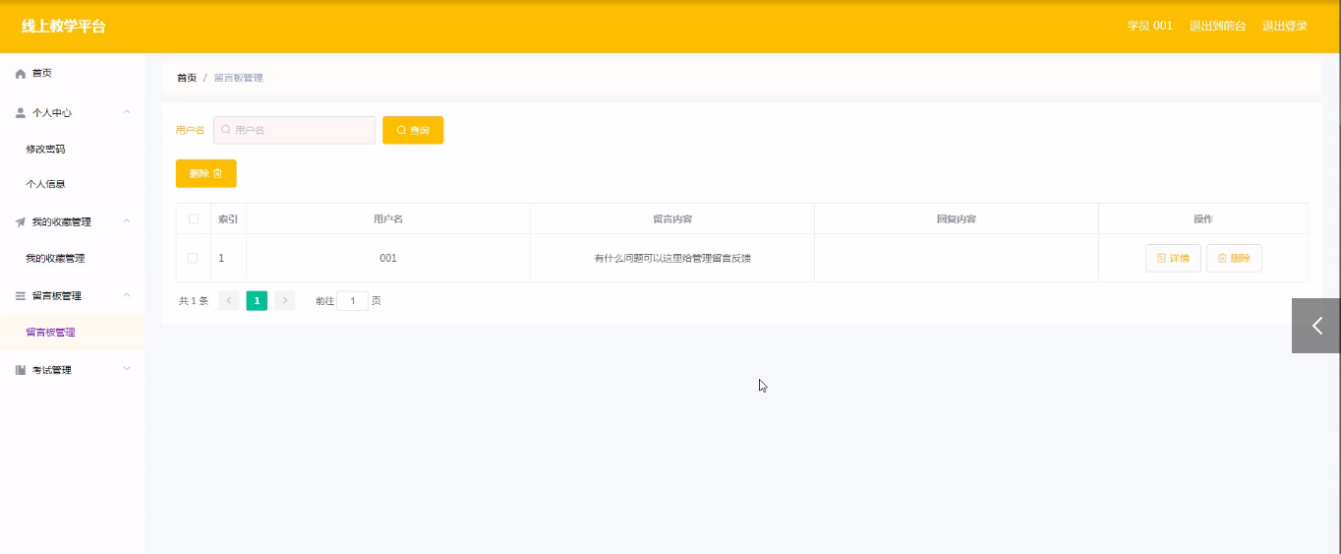Toggle the select-all checkbox in table header

[193, 219]
